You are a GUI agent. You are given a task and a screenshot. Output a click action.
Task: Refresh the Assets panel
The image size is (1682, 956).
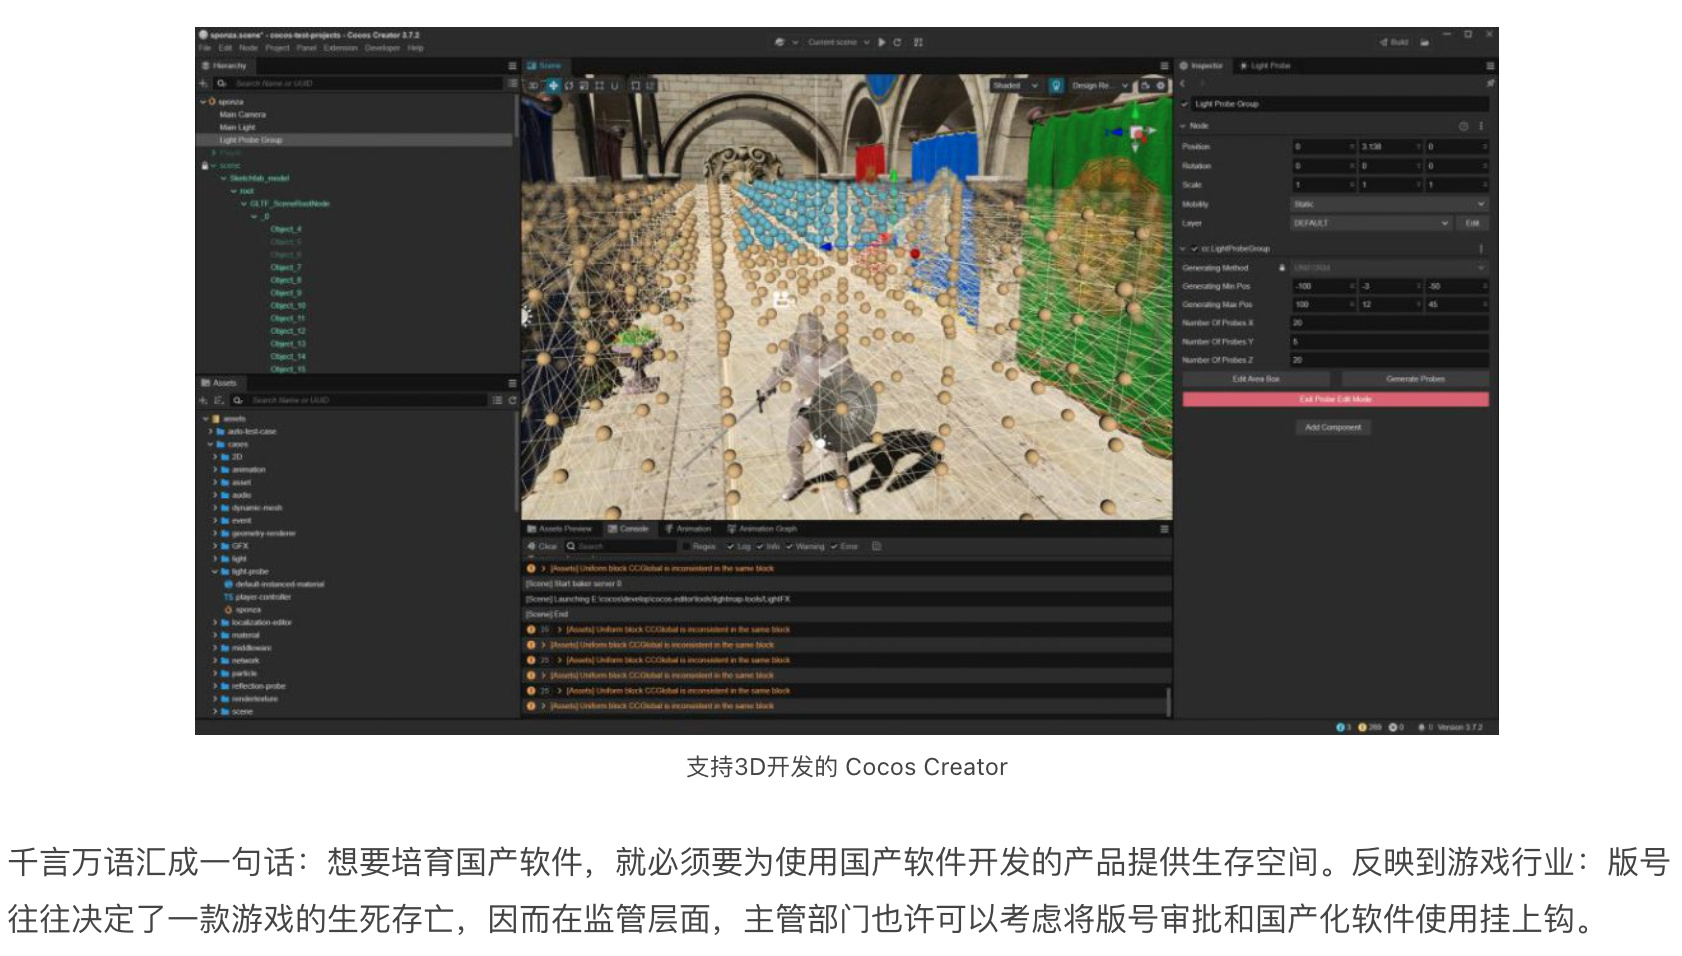(512, 400)
